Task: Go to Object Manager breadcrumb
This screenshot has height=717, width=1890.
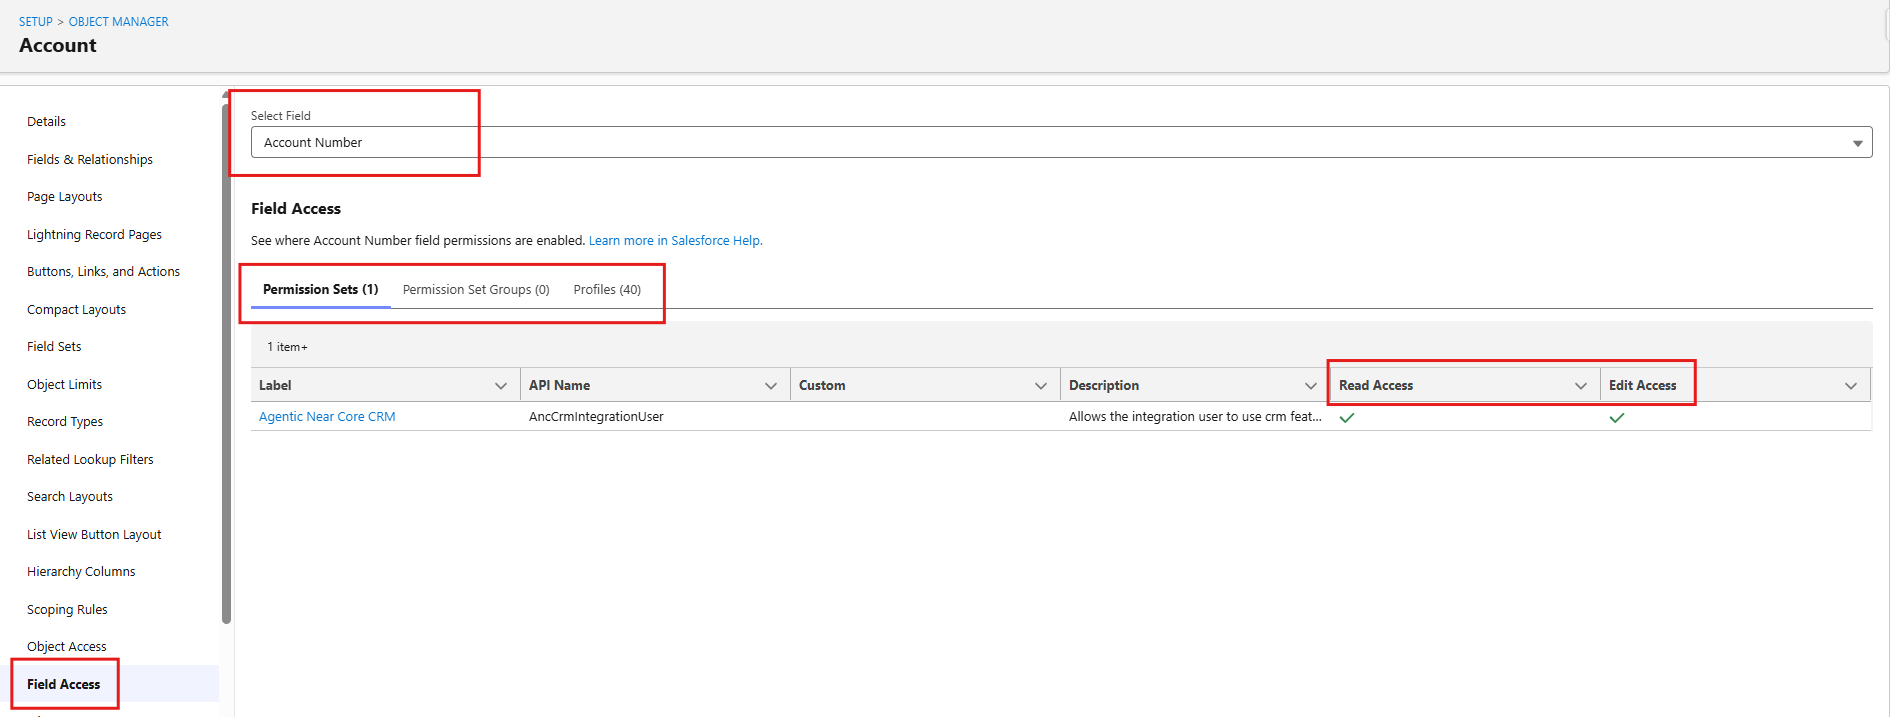Action: click(x=118, y=22)
